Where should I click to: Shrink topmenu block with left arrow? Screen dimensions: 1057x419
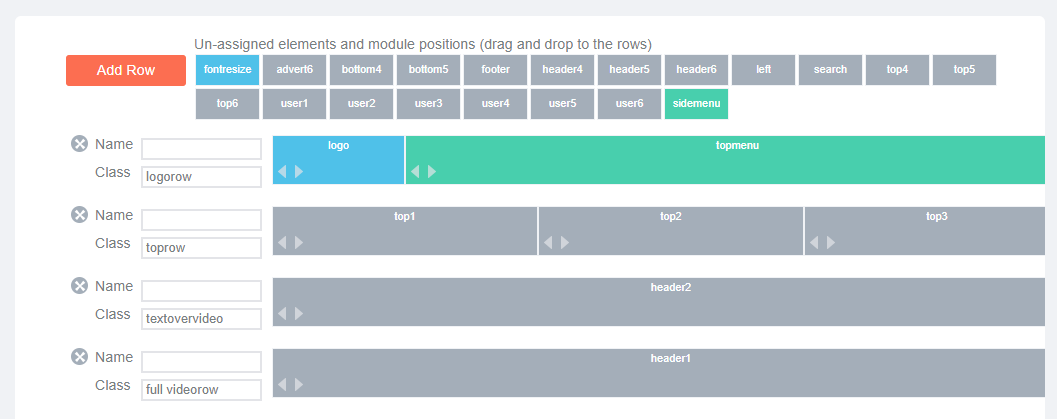(x=415, y=171)
